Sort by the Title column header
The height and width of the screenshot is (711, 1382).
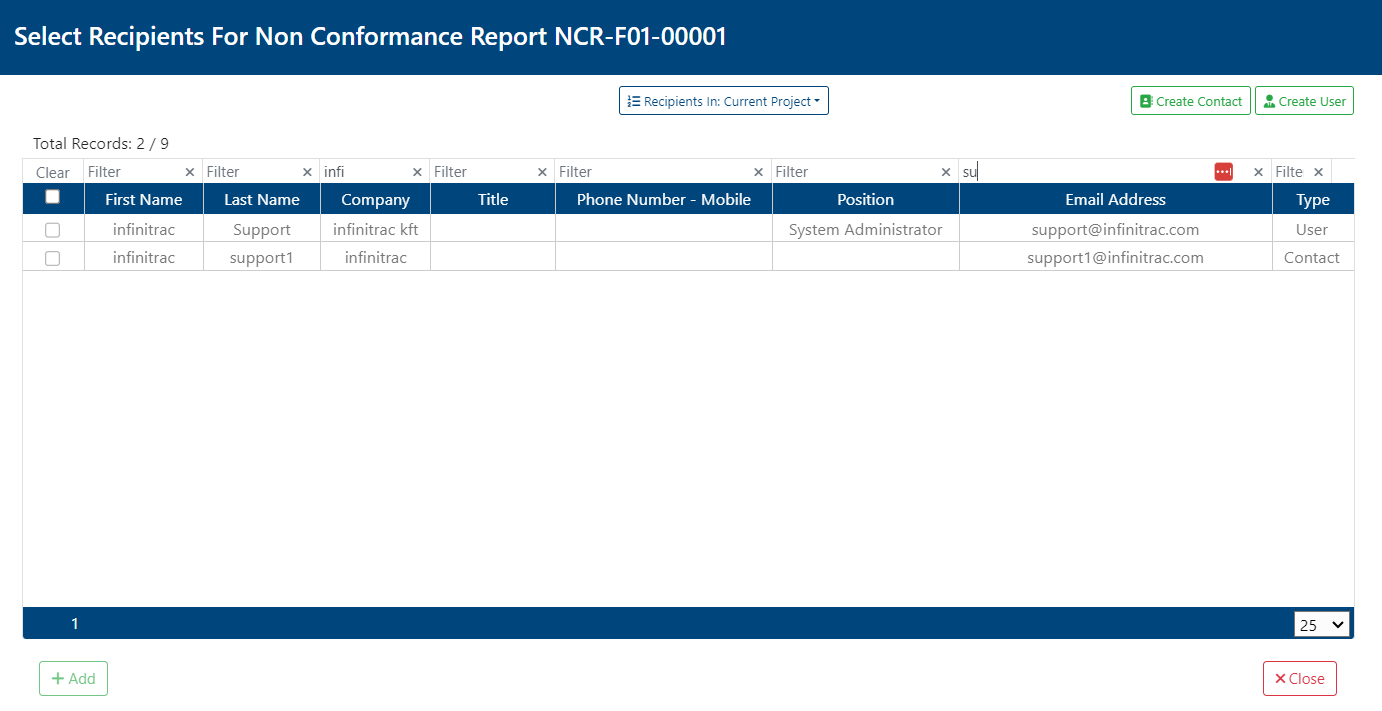click(493, 199)
